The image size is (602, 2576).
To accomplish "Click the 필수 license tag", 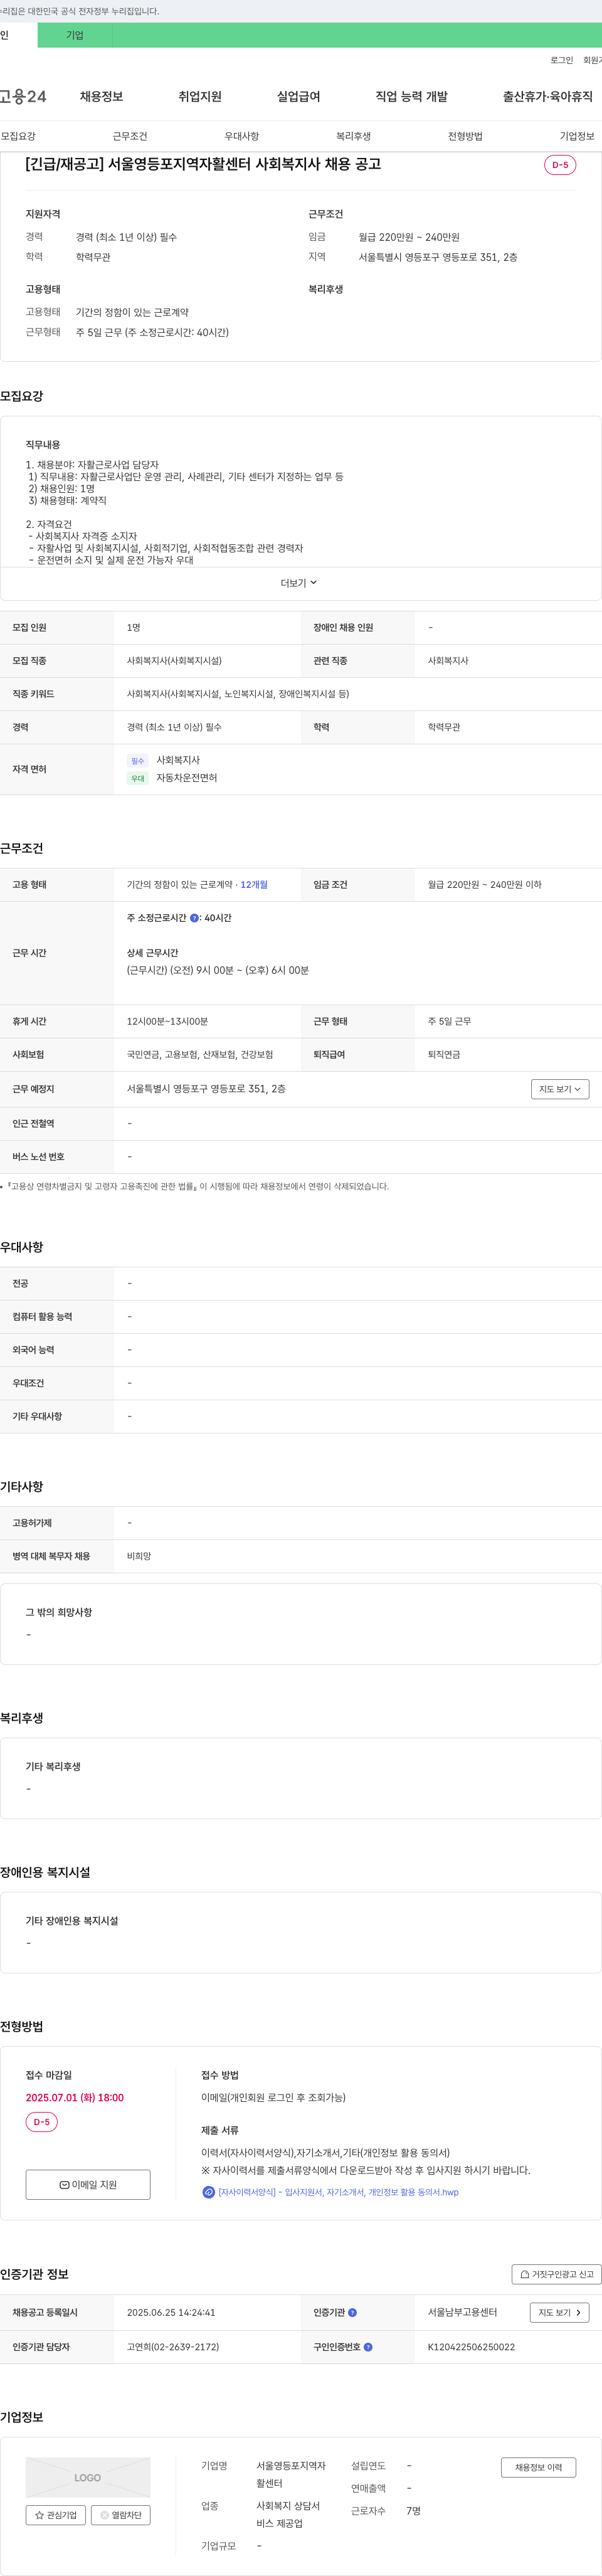I will [138, 761].
